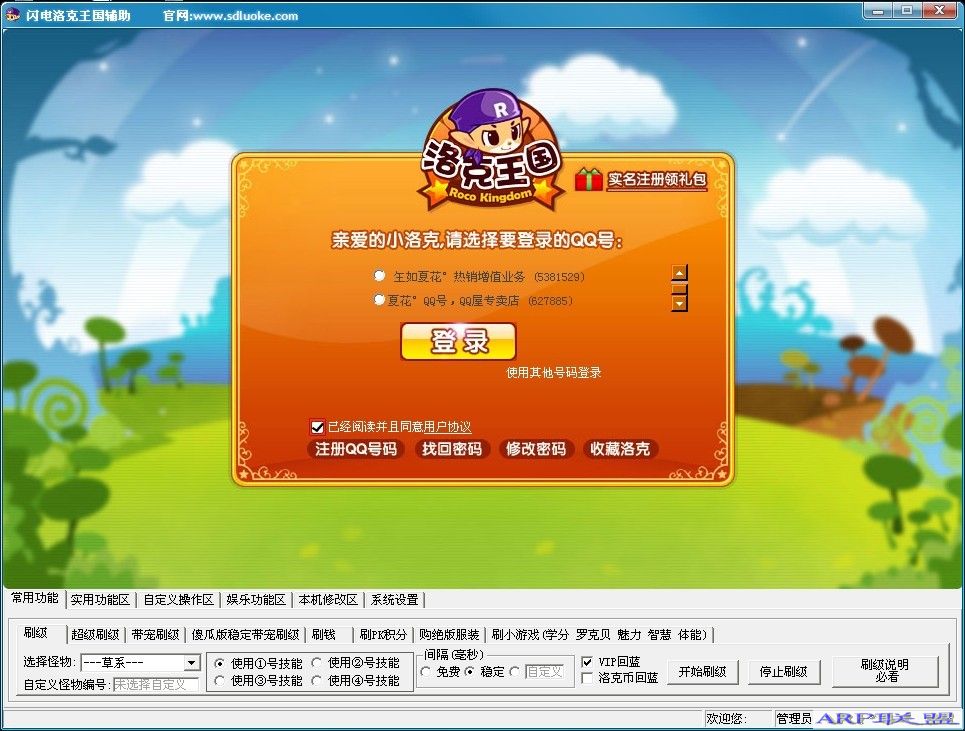Click the 自定义怪物编号 input field
Viewport: 965px width, 731px height.
point(156,684)
